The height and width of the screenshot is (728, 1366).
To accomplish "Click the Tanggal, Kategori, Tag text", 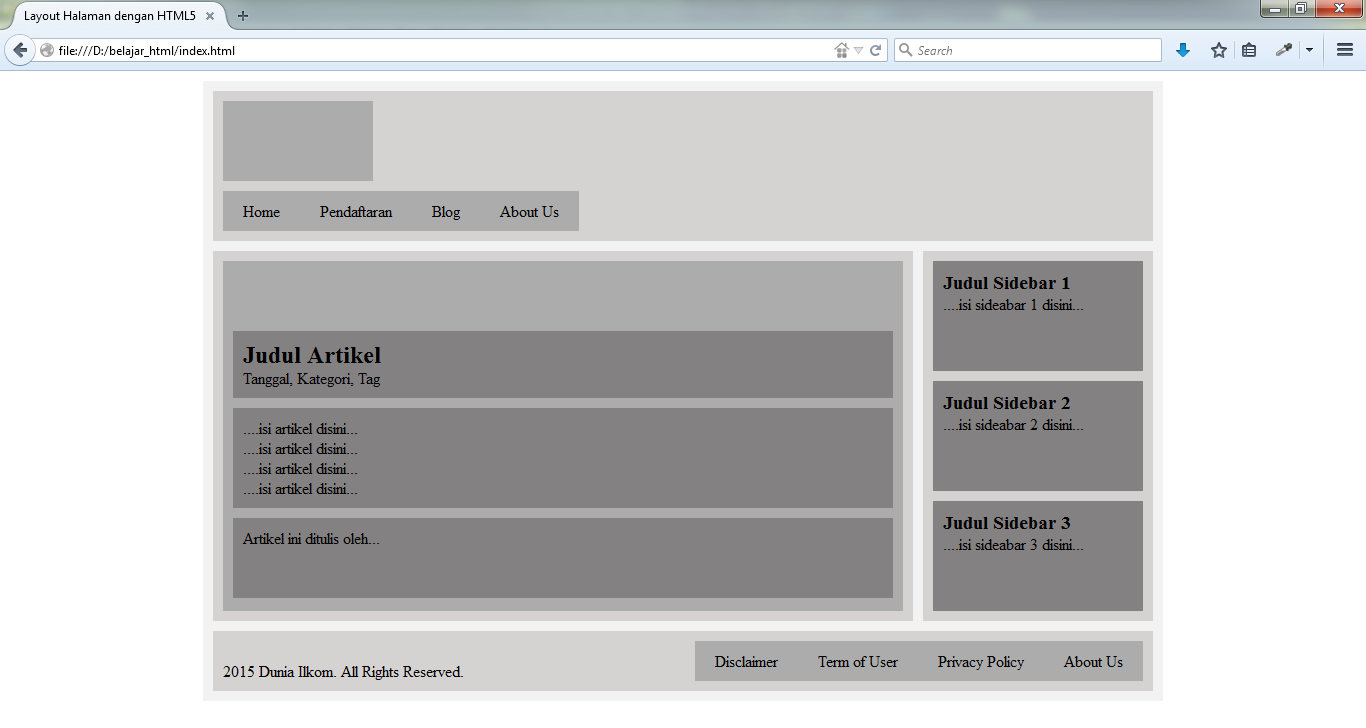I will pyautogui.click(x=311, y=379).
